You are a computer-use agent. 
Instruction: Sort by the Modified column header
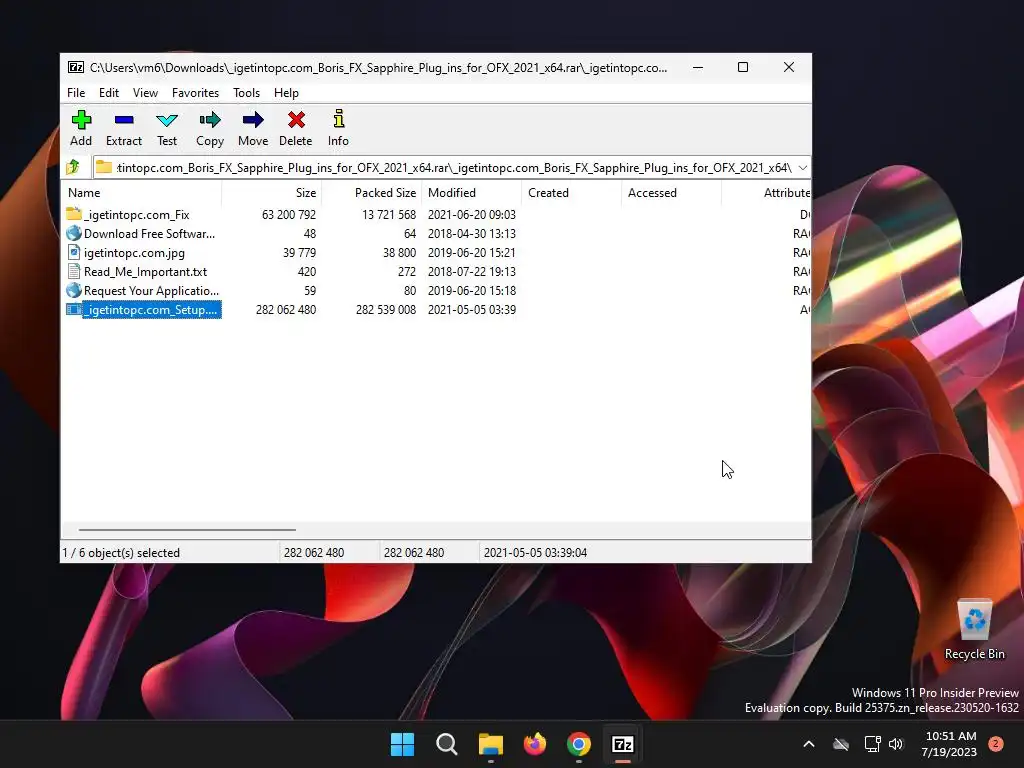click(472, 193)
